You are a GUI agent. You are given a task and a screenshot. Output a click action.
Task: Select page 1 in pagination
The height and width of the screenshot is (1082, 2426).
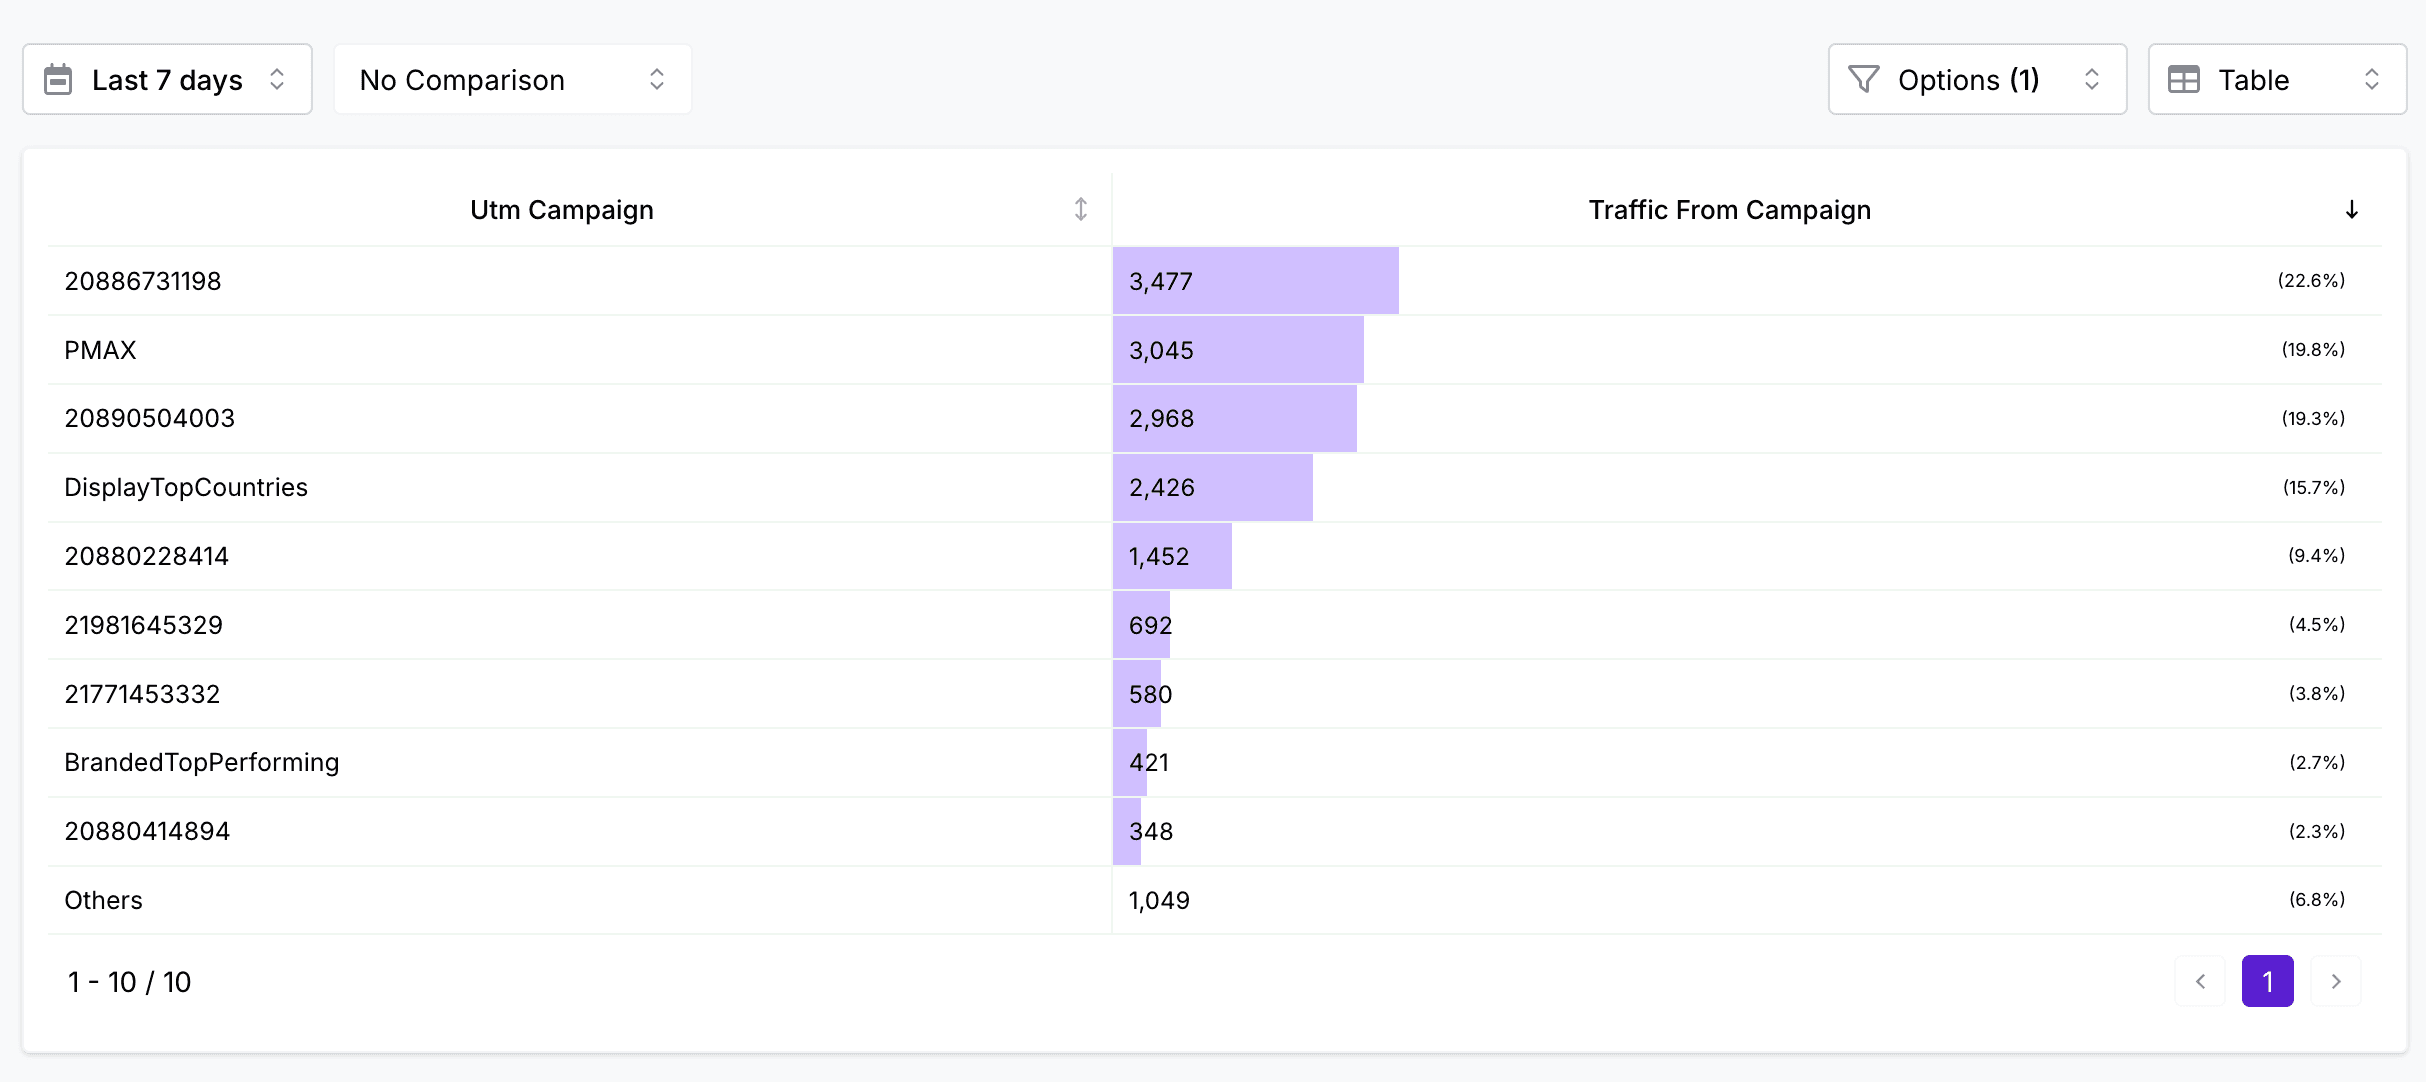[x=2267, y=981]
